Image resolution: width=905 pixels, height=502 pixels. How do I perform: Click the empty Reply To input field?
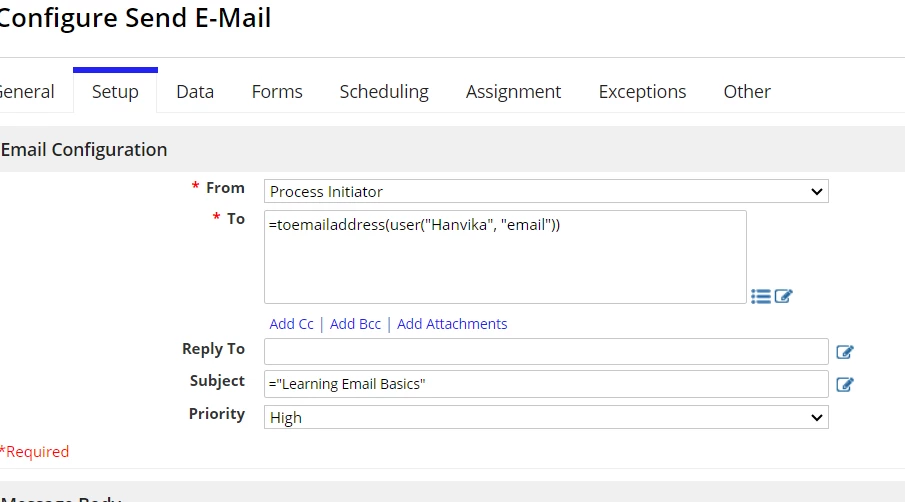click(x=546, y=351)
